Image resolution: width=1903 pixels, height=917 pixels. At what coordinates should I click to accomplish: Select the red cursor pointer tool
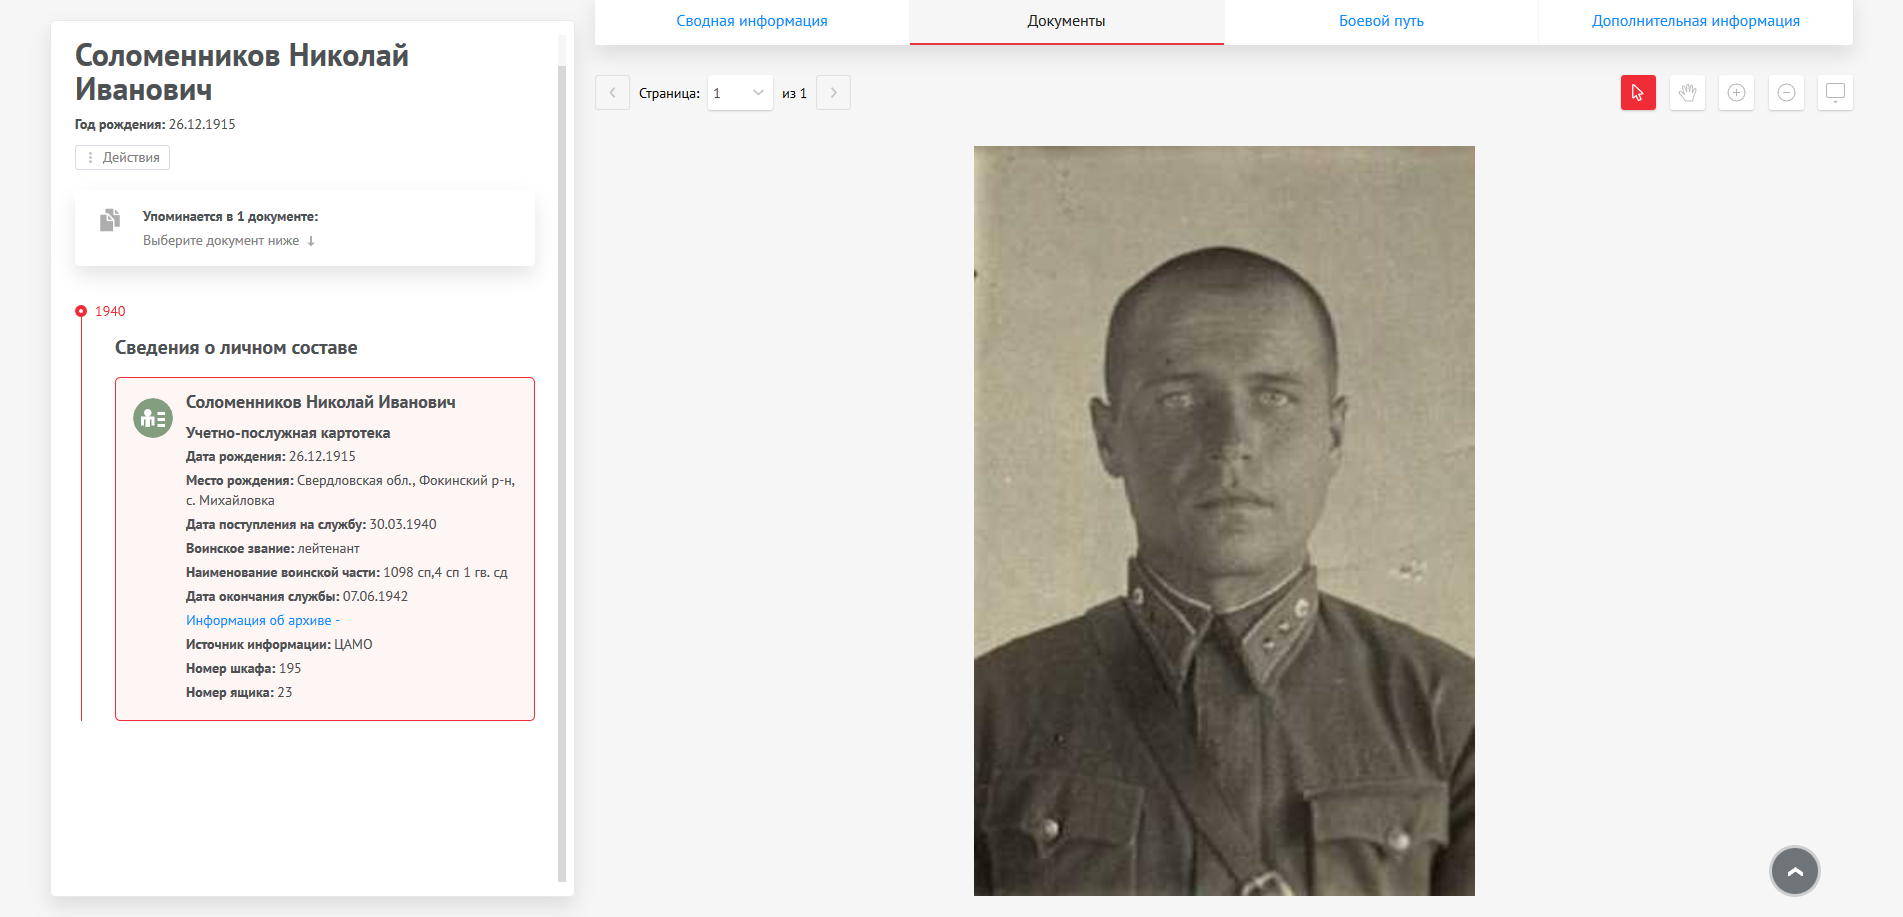pyautogui.click(x=1638, y=93)
